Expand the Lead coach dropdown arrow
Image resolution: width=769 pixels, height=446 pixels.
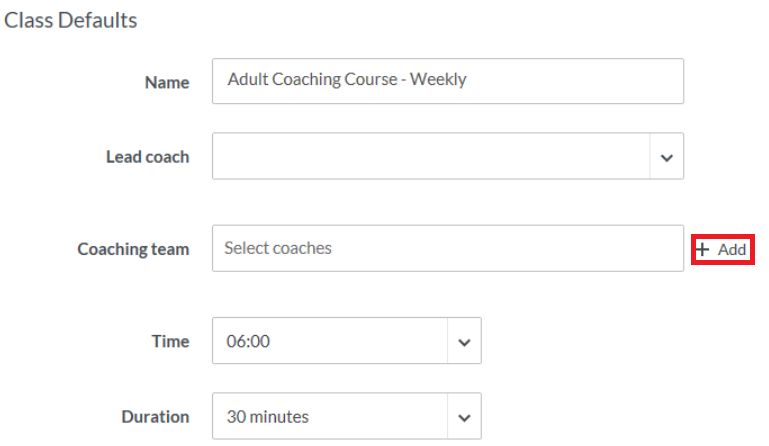(x=666, y=157)
